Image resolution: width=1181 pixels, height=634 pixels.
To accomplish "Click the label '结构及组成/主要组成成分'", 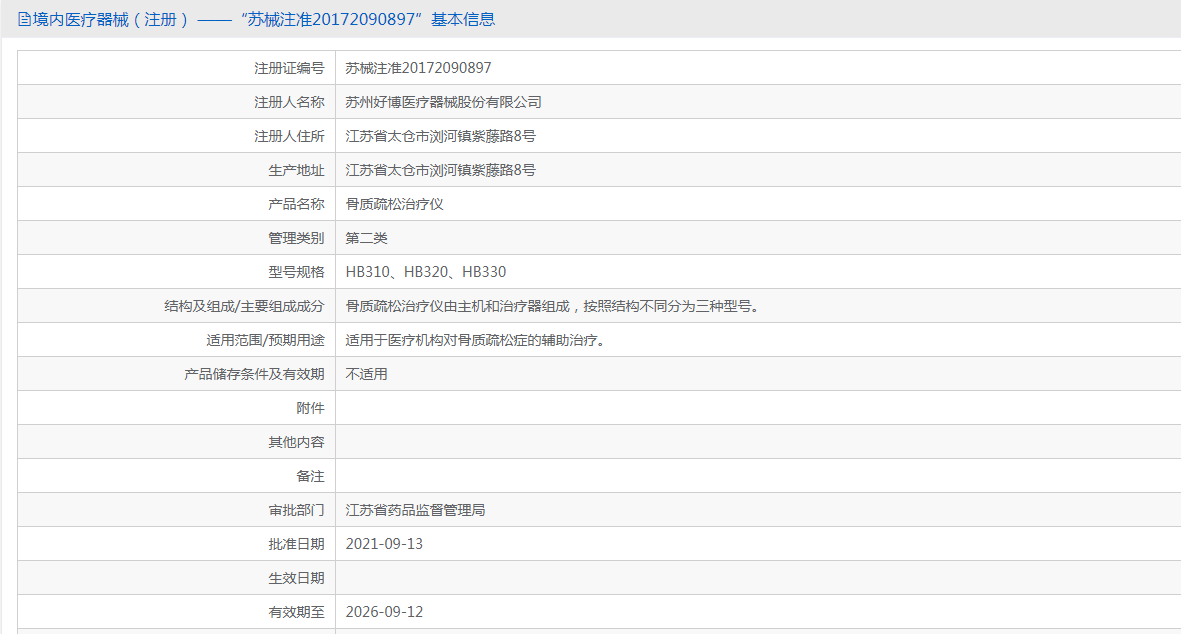I will pos(244,306).
